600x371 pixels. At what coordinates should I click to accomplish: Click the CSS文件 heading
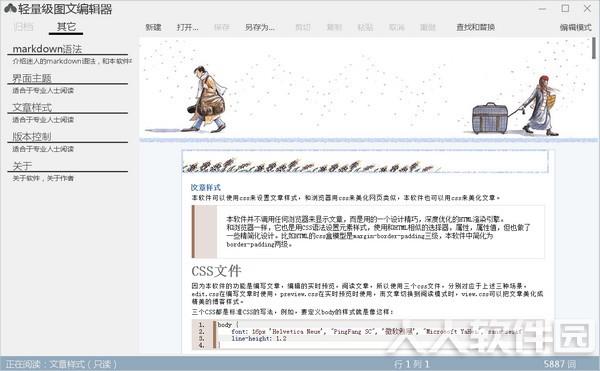(216, 271)
